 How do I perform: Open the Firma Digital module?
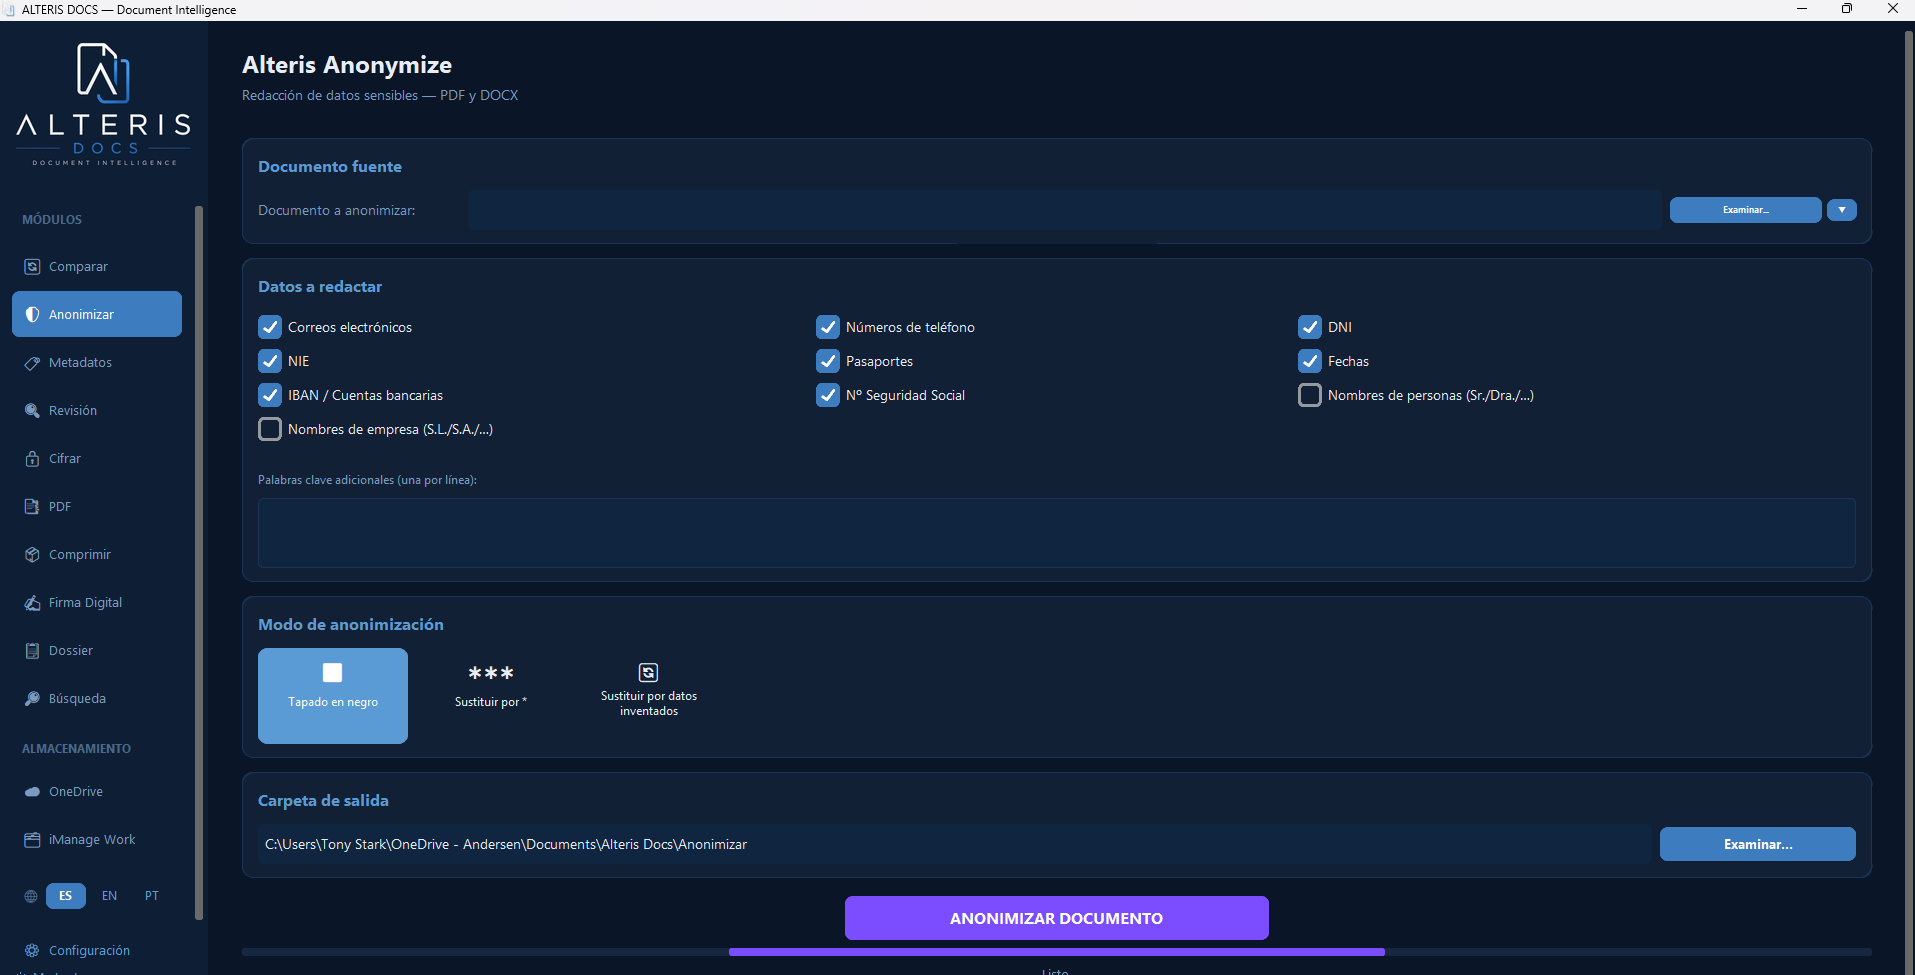[x=97, y=603]
